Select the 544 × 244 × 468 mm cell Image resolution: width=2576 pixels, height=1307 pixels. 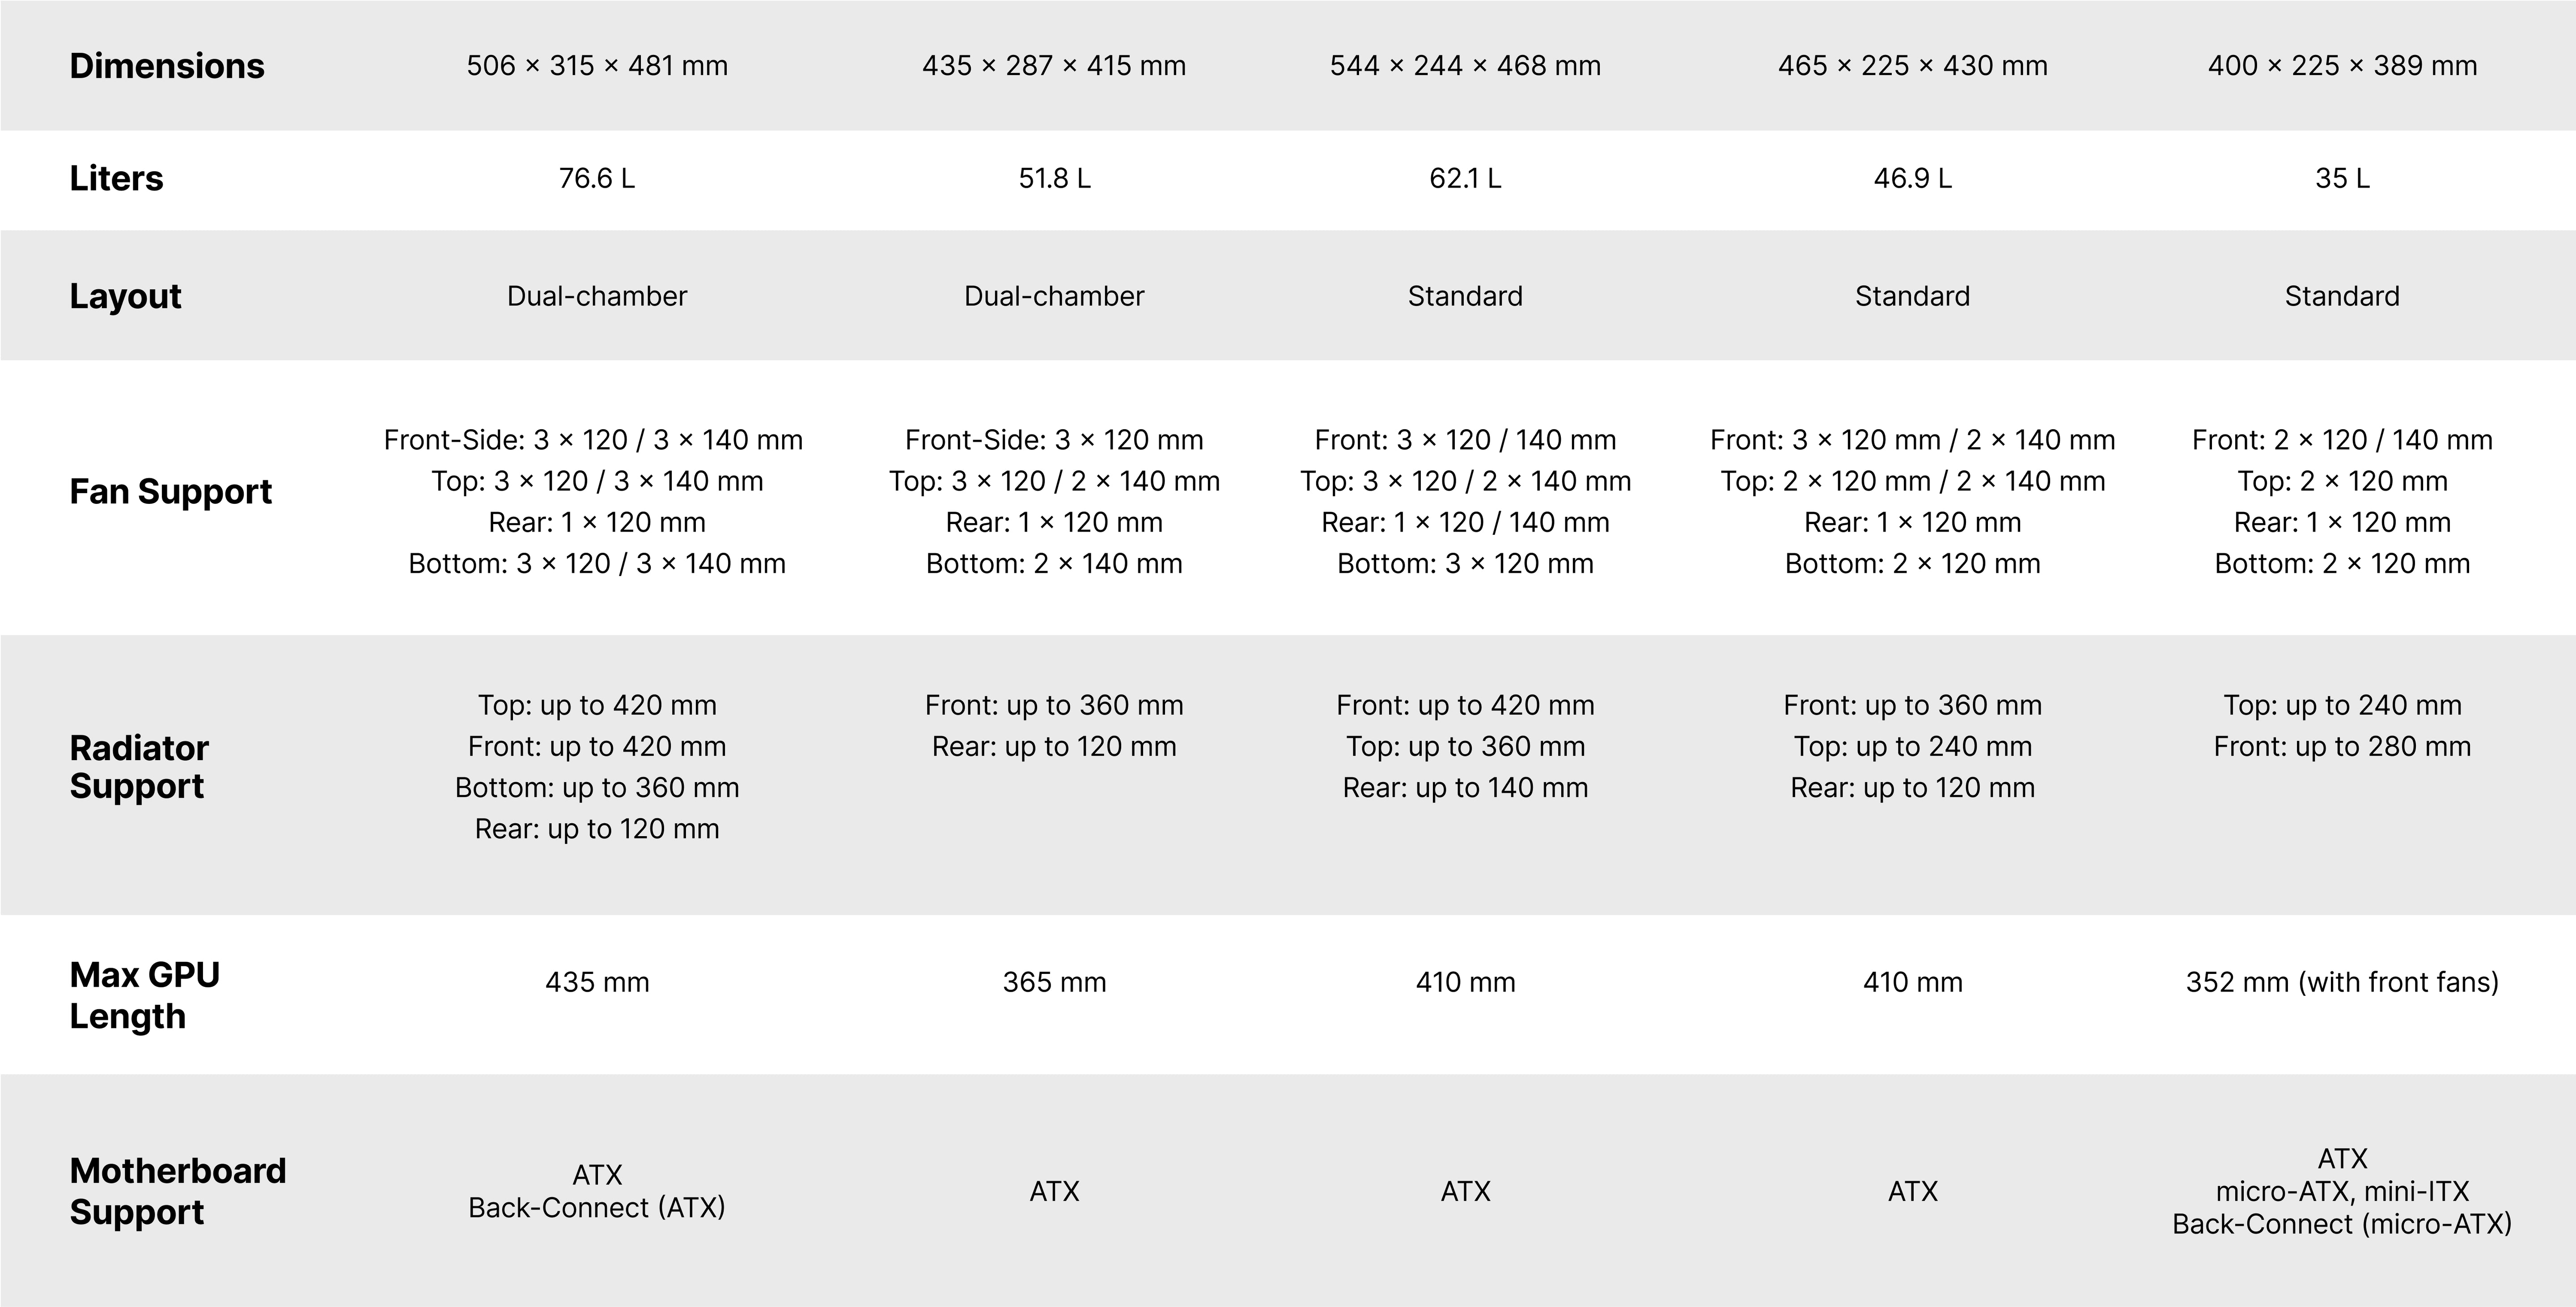1465,66
